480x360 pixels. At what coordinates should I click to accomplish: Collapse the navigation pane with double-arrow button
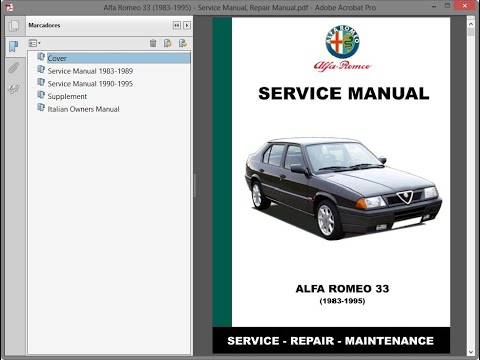point(177,25)
